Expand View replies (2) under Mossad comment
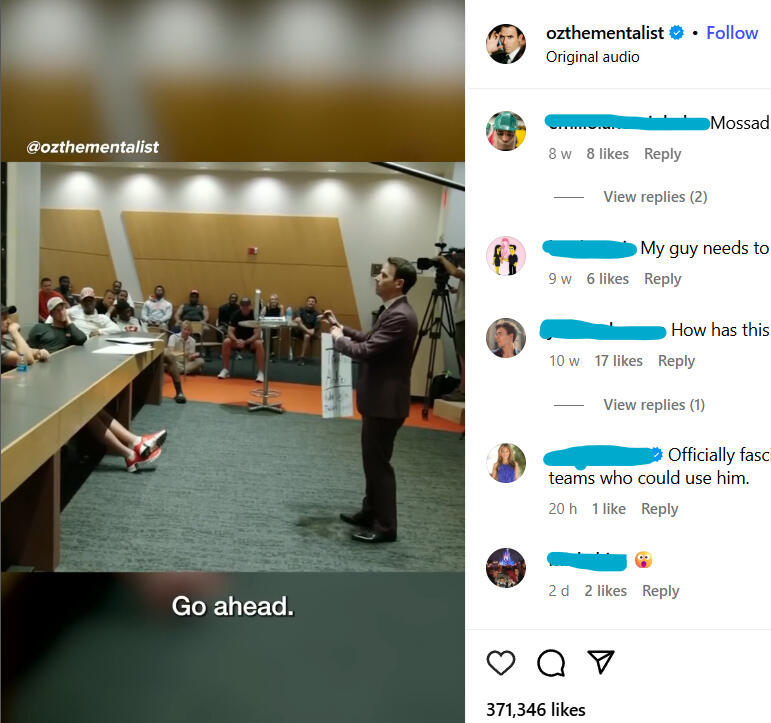Viewport: 771px width, 723px height. click(655, 197)
